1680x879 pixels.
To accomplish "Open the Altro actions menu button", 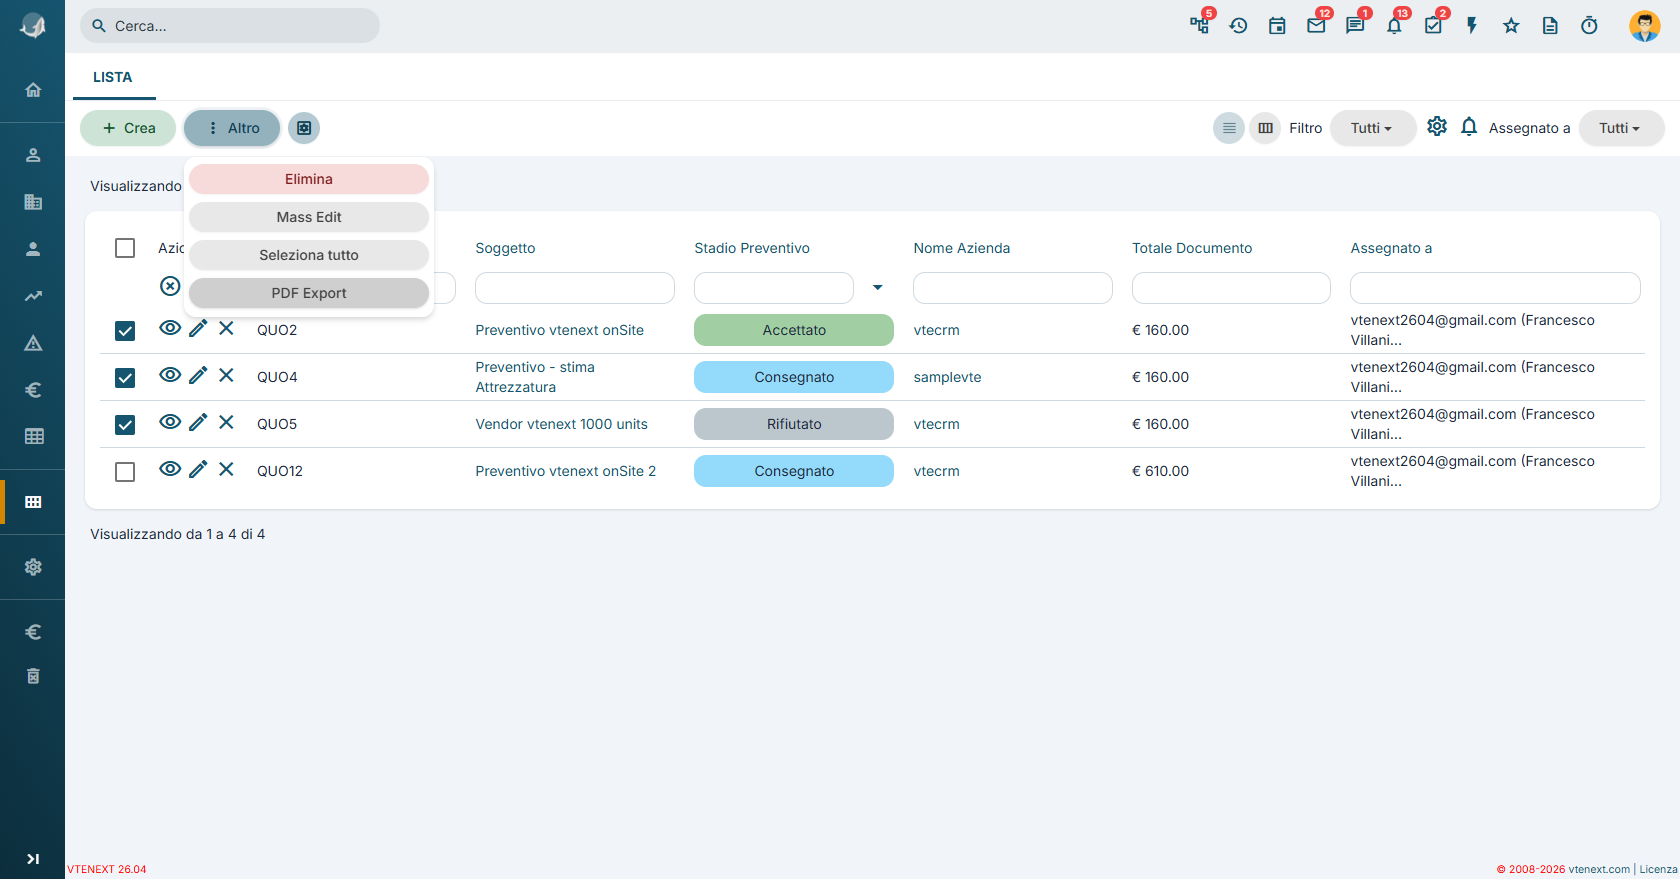I will click(x=232, y=128).
